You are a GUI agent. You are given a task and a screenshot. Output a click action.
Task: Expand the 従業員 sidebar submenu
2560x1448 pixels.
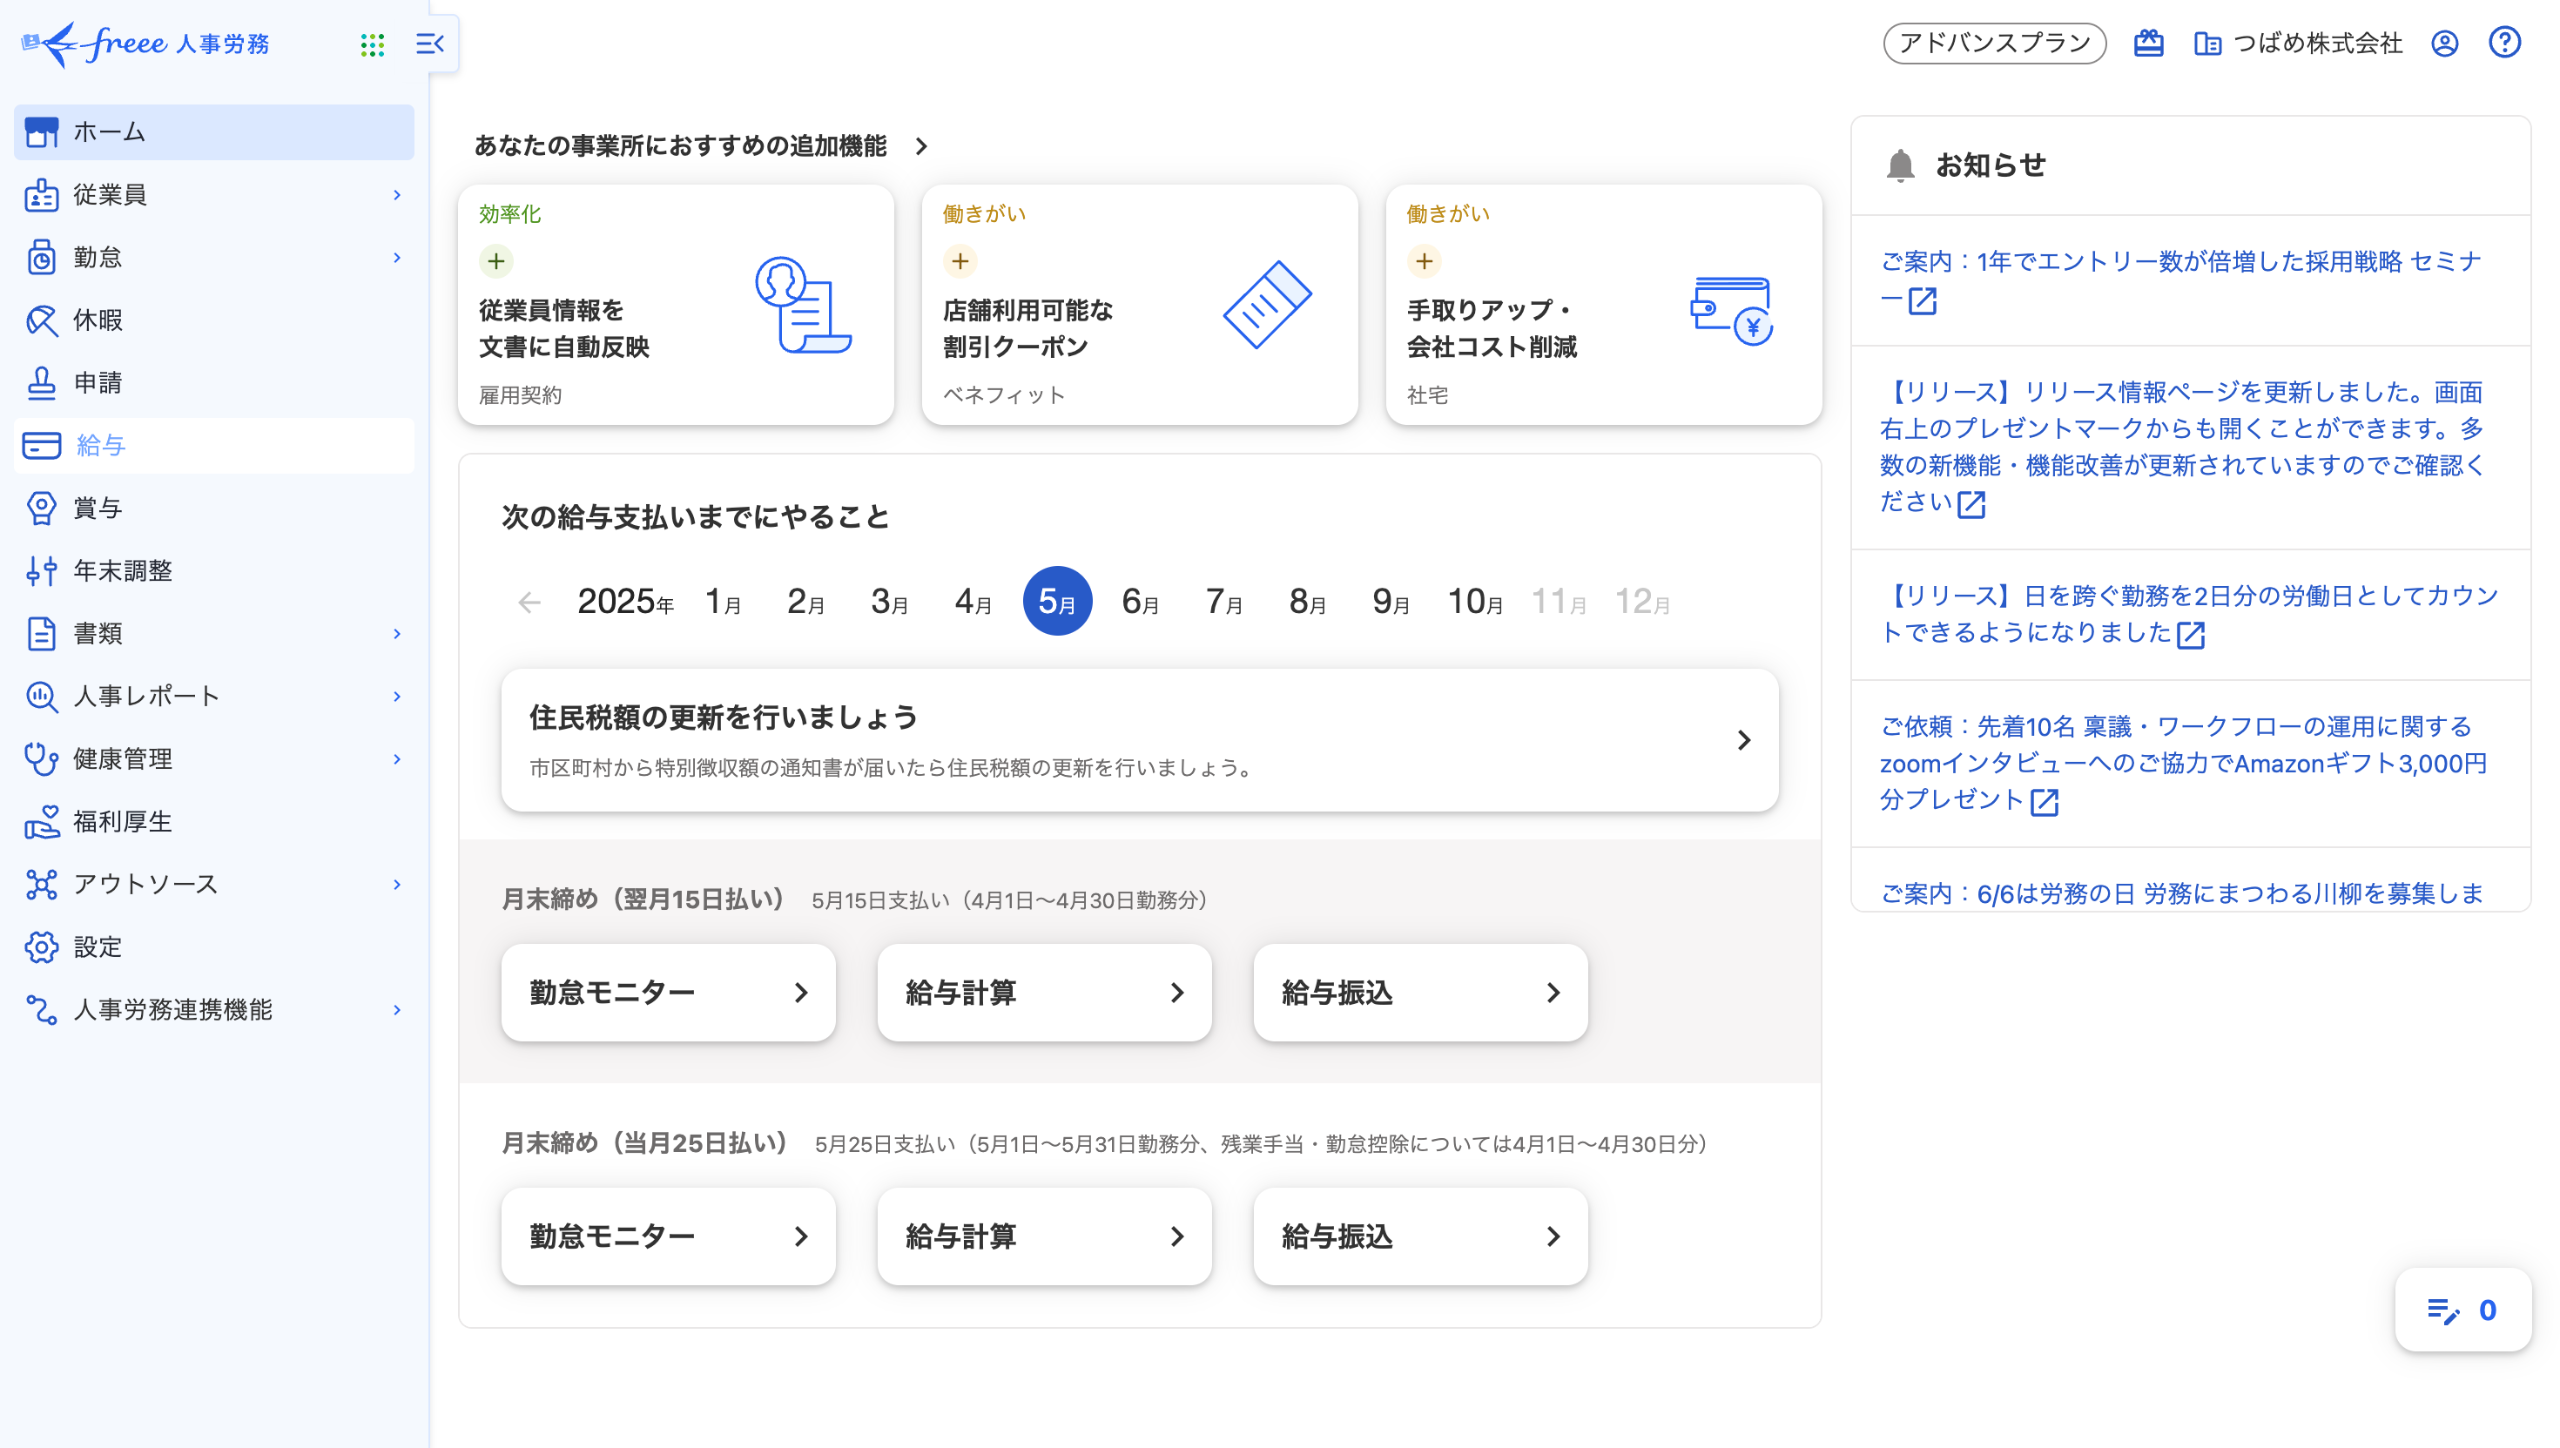tap(397, 195)
